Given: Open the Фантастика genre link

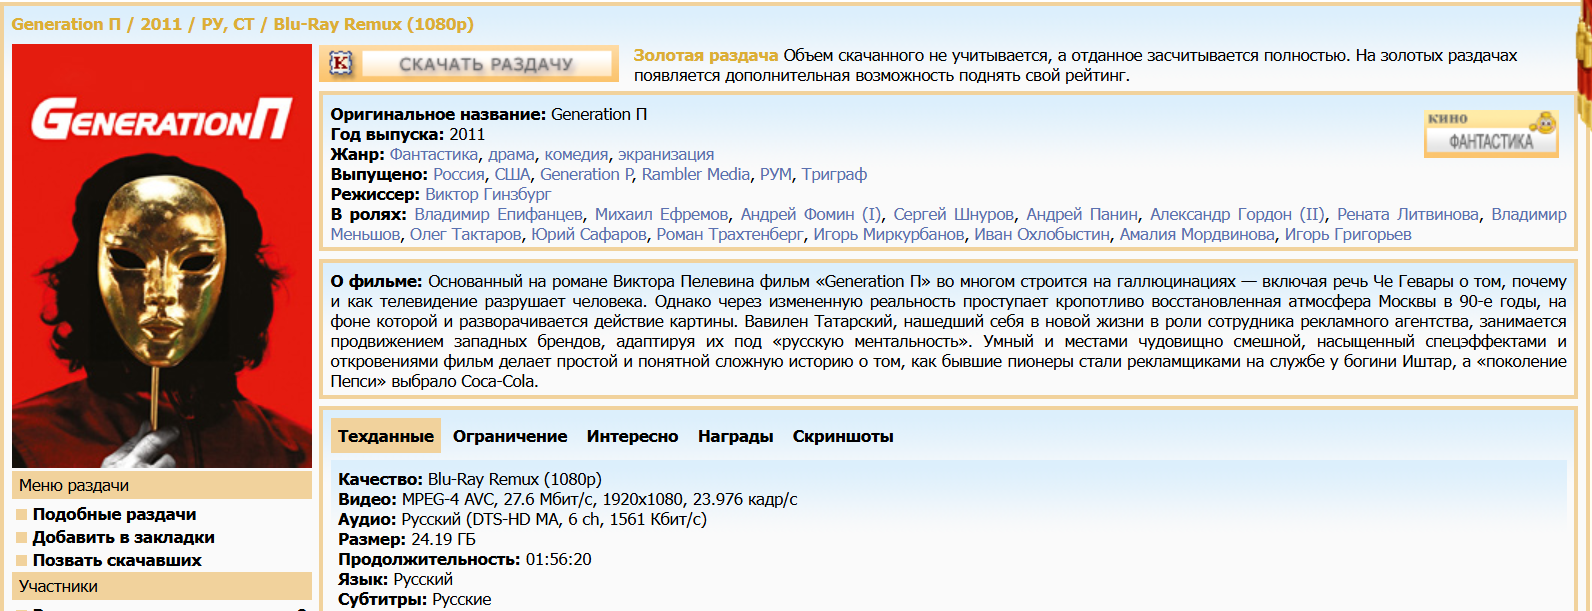Looking at the screenshot, I should 434,154.
